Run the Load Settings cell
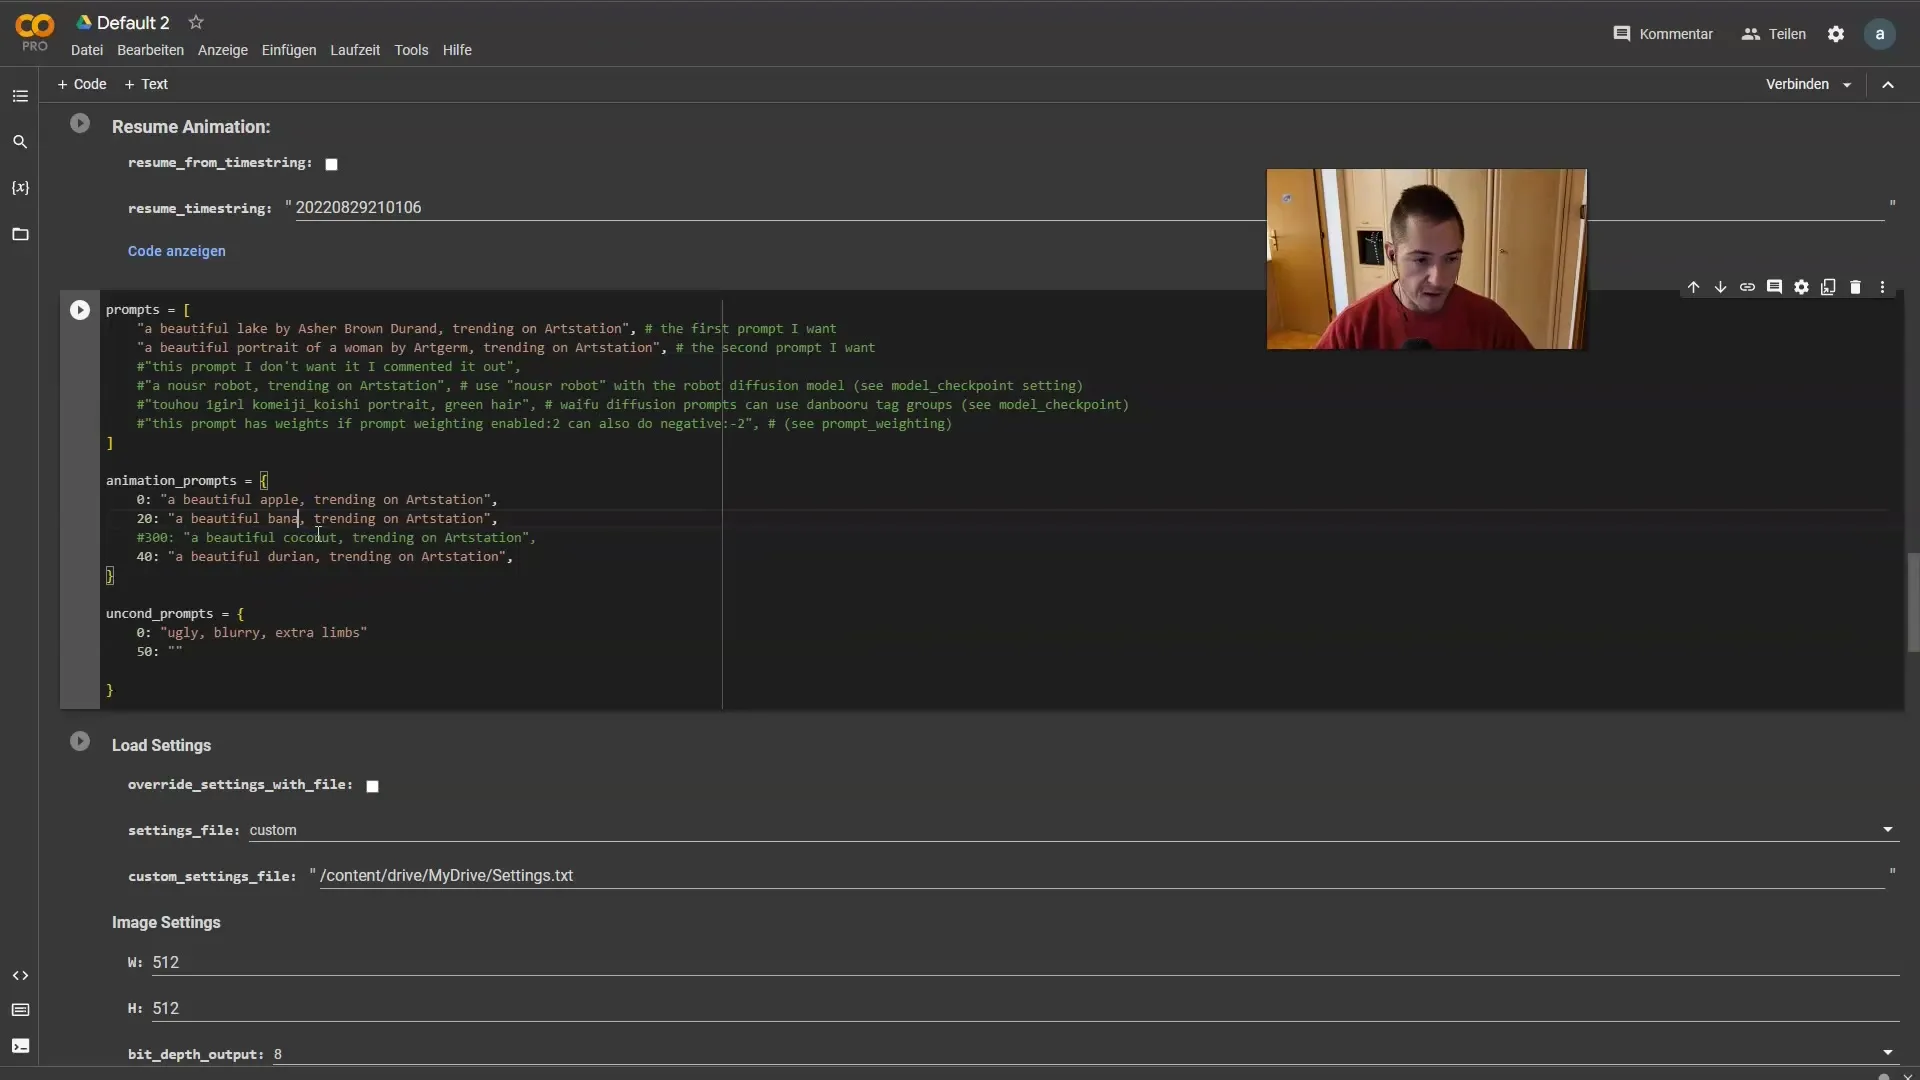 pos(80,742)
